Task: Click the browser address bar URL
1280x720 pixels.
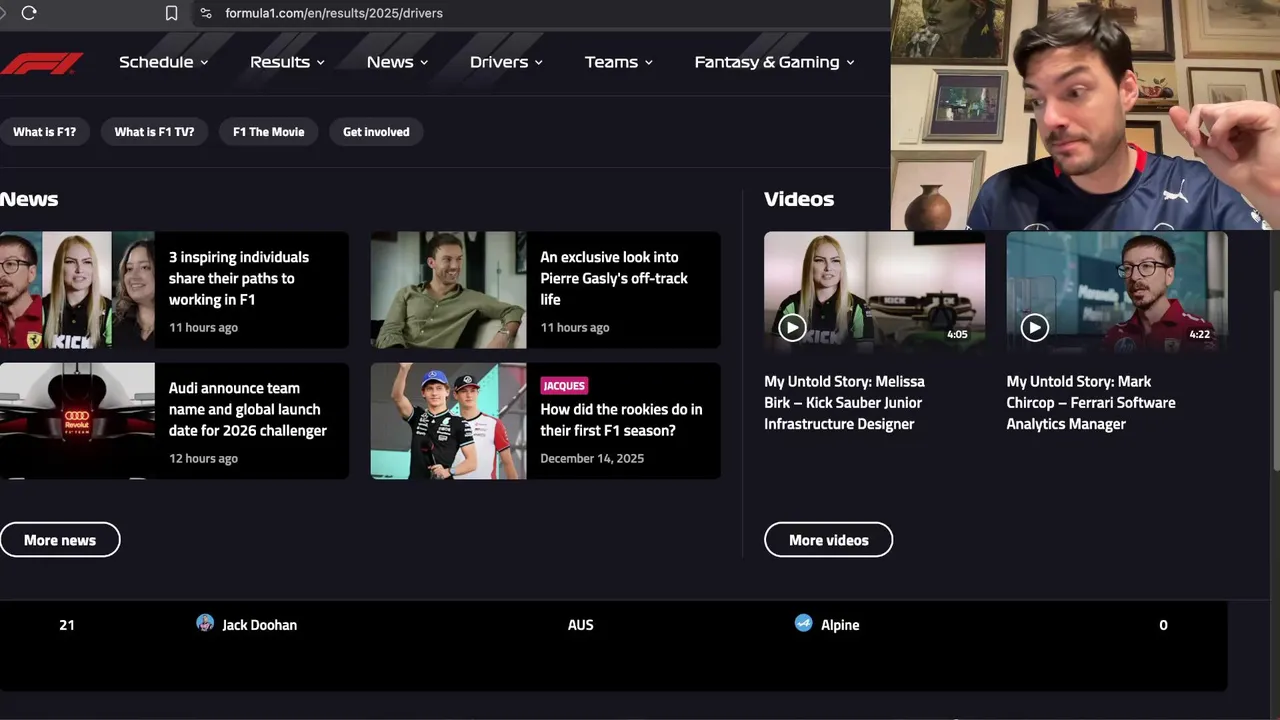Action: [334, 13]
